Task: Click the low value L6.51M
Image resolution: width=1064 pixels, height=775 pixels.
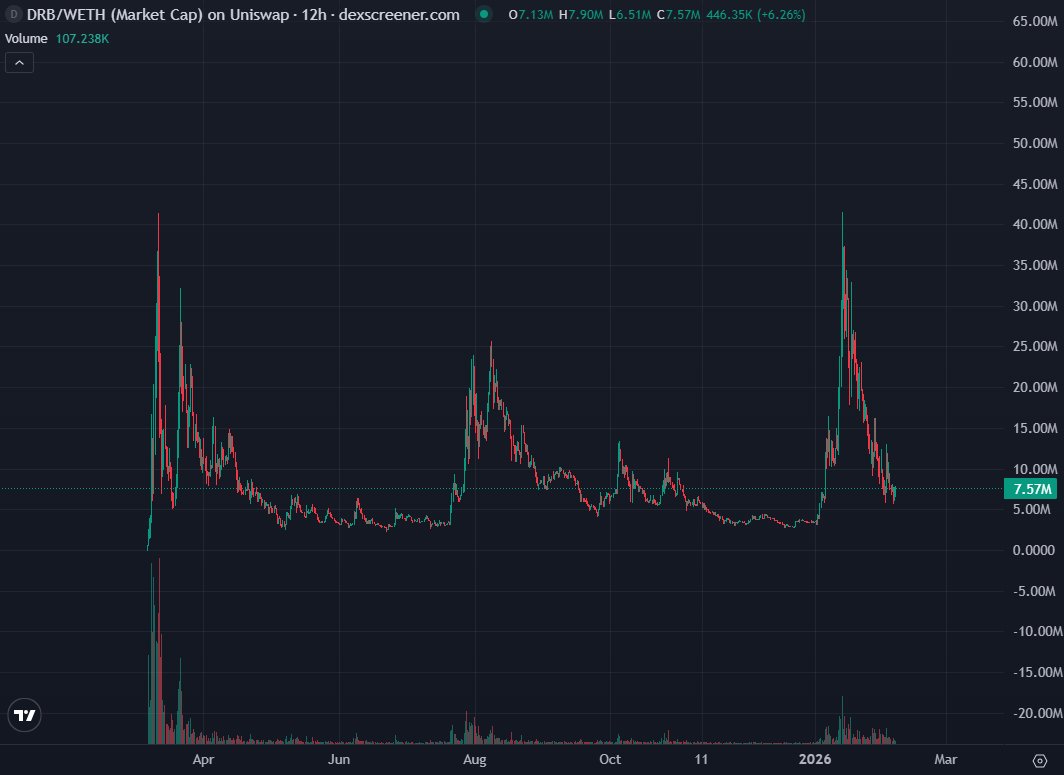Action: (630, 14)
